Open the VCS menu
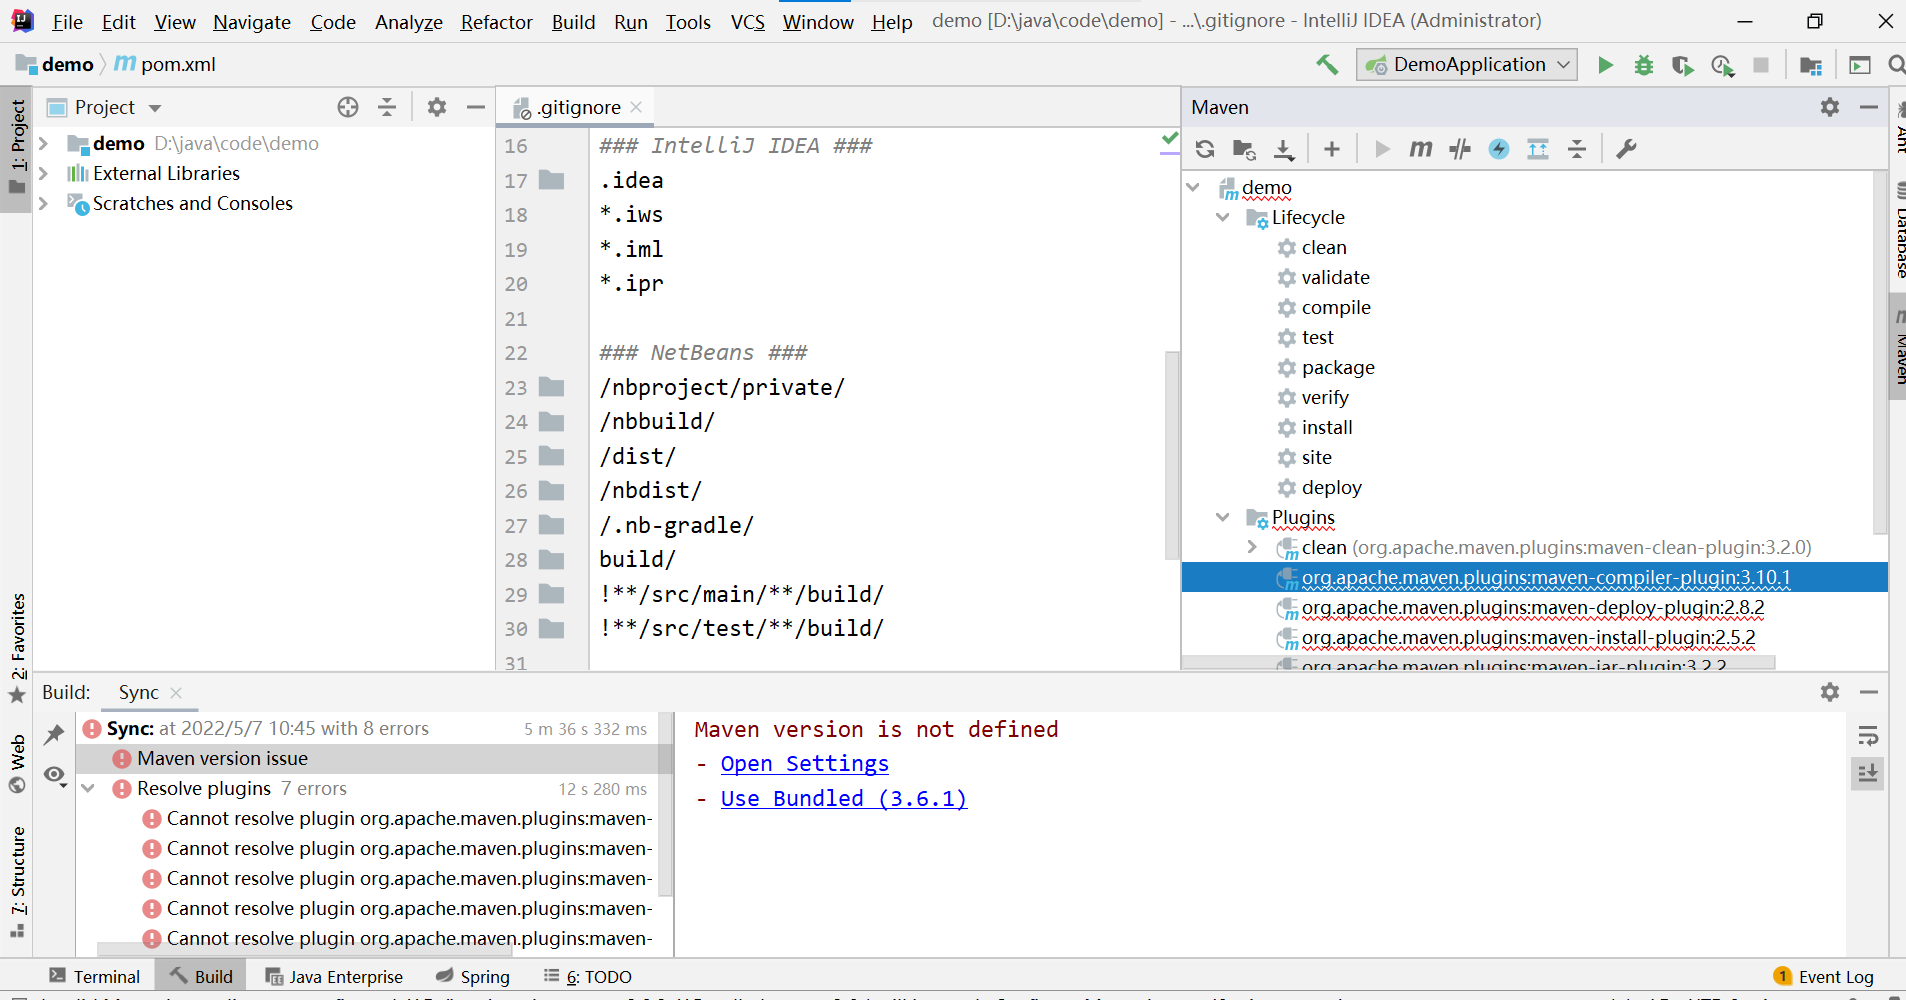1906x1000 pixels. 747,22
